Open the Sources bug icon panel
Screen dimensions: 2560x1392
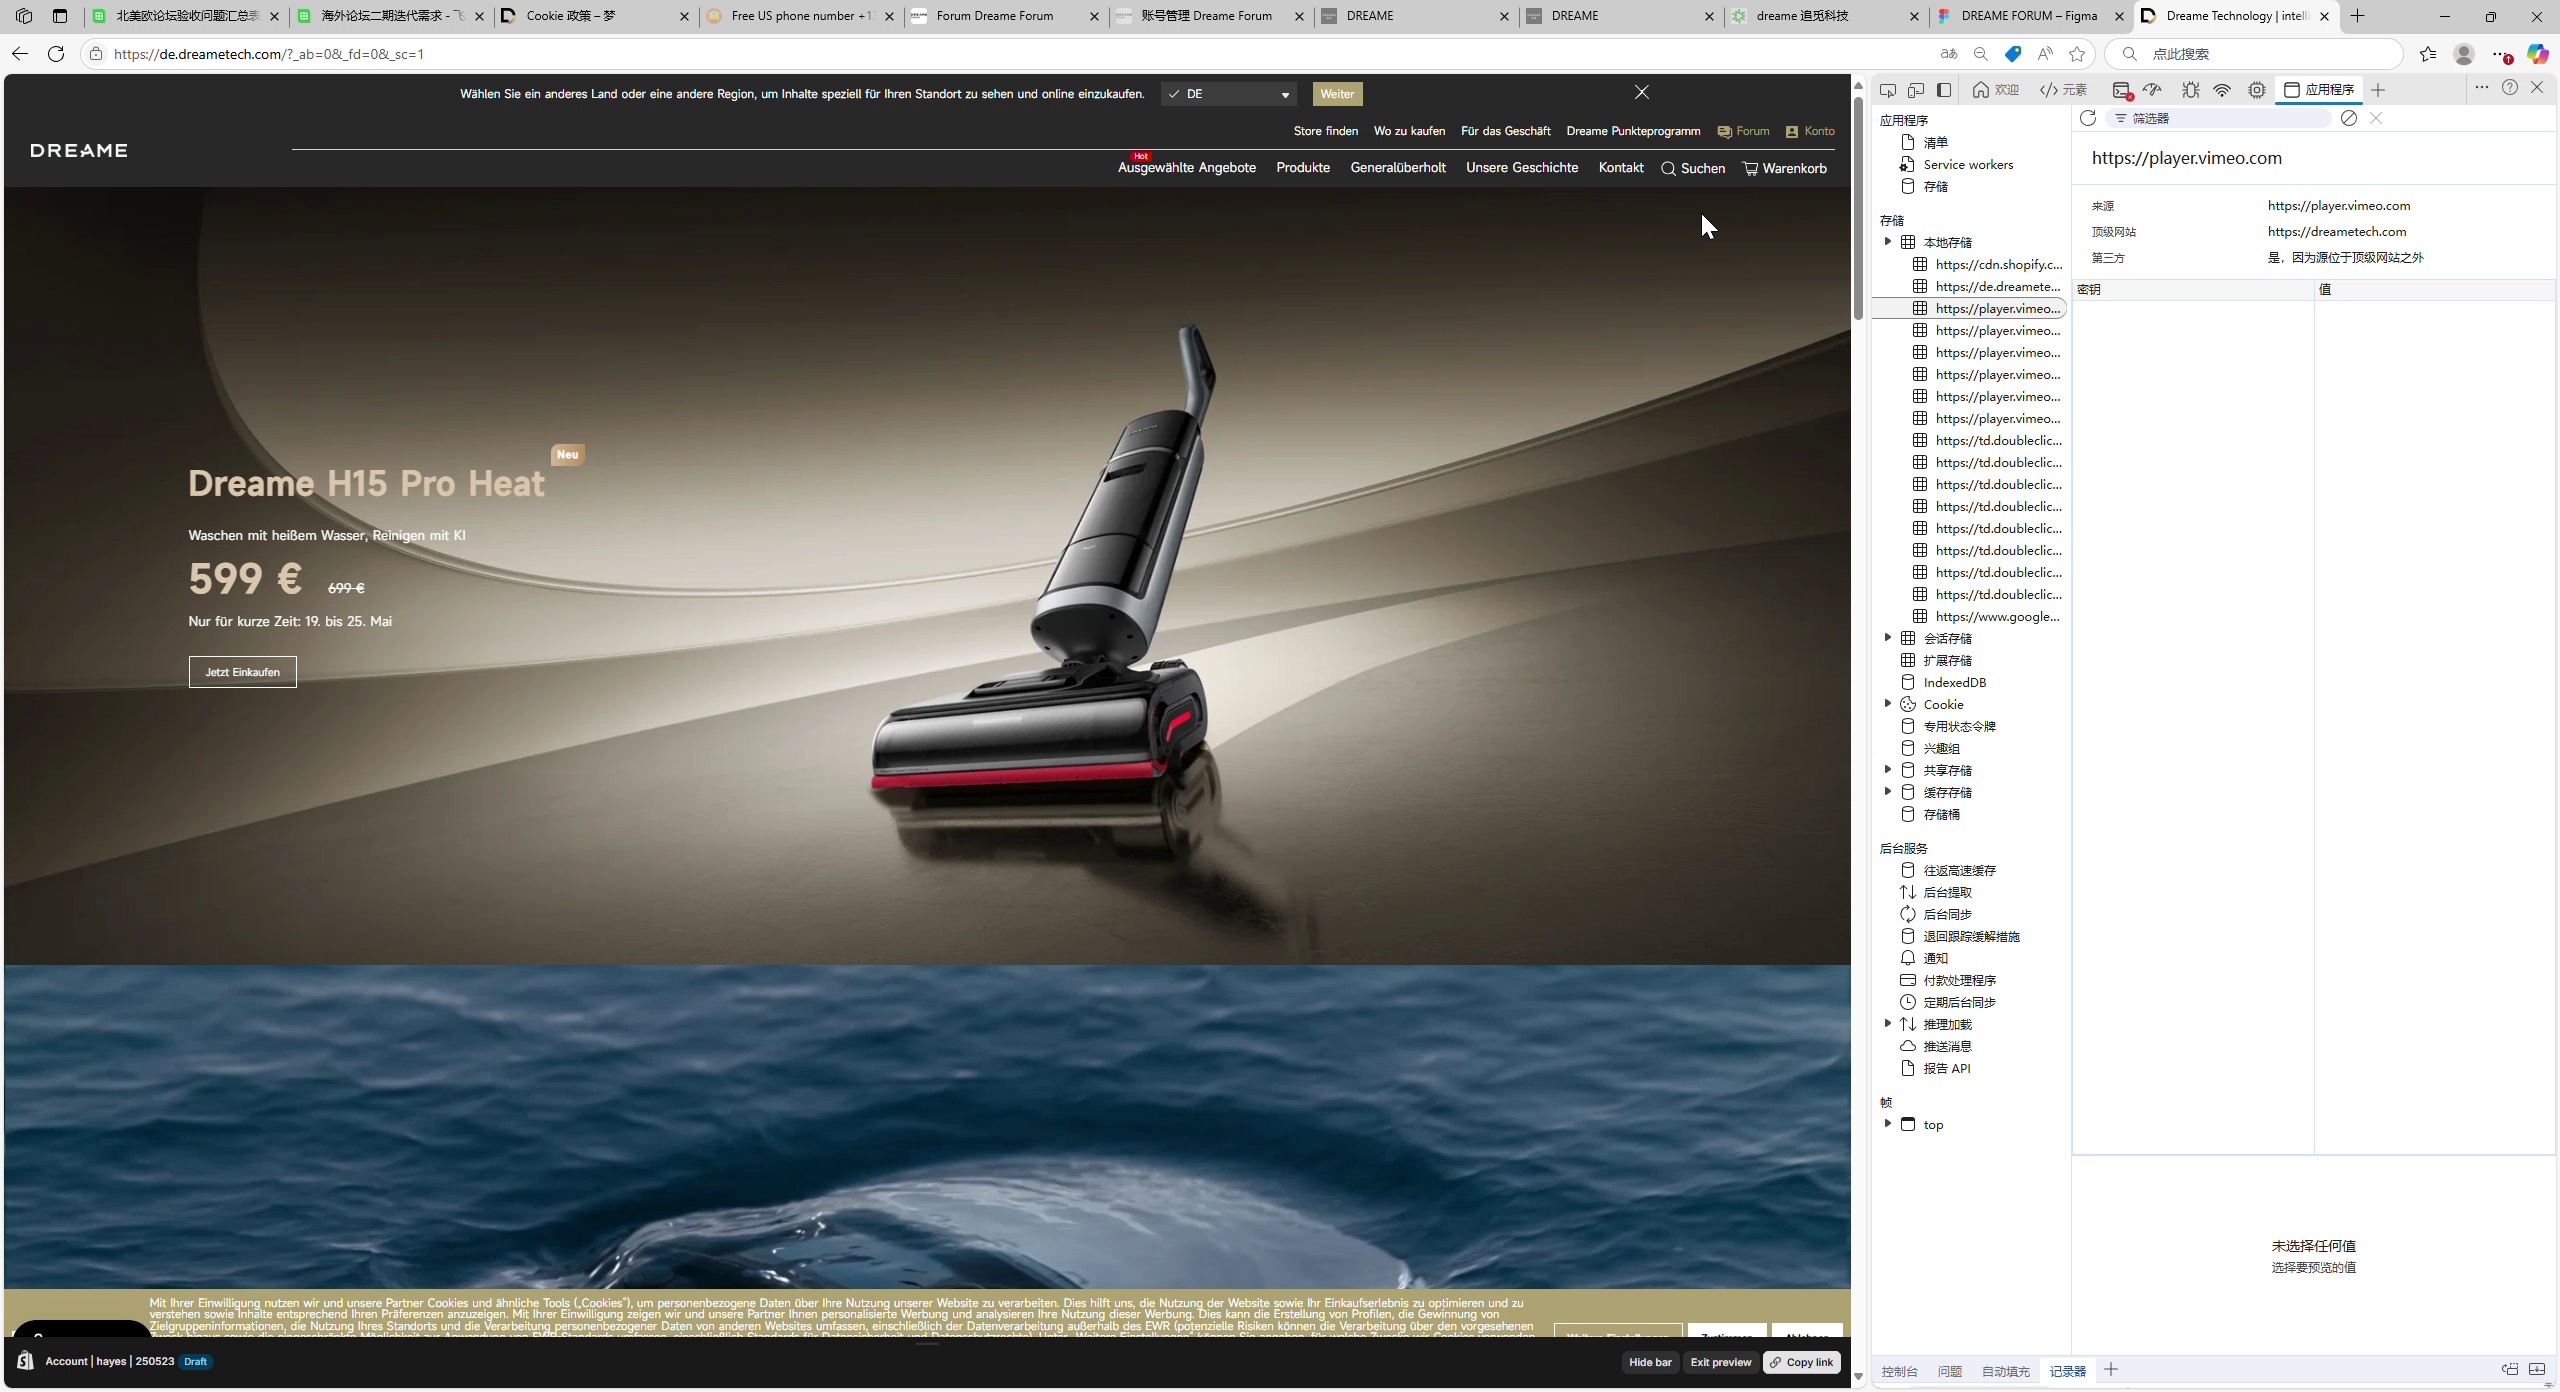(2190, 90)
